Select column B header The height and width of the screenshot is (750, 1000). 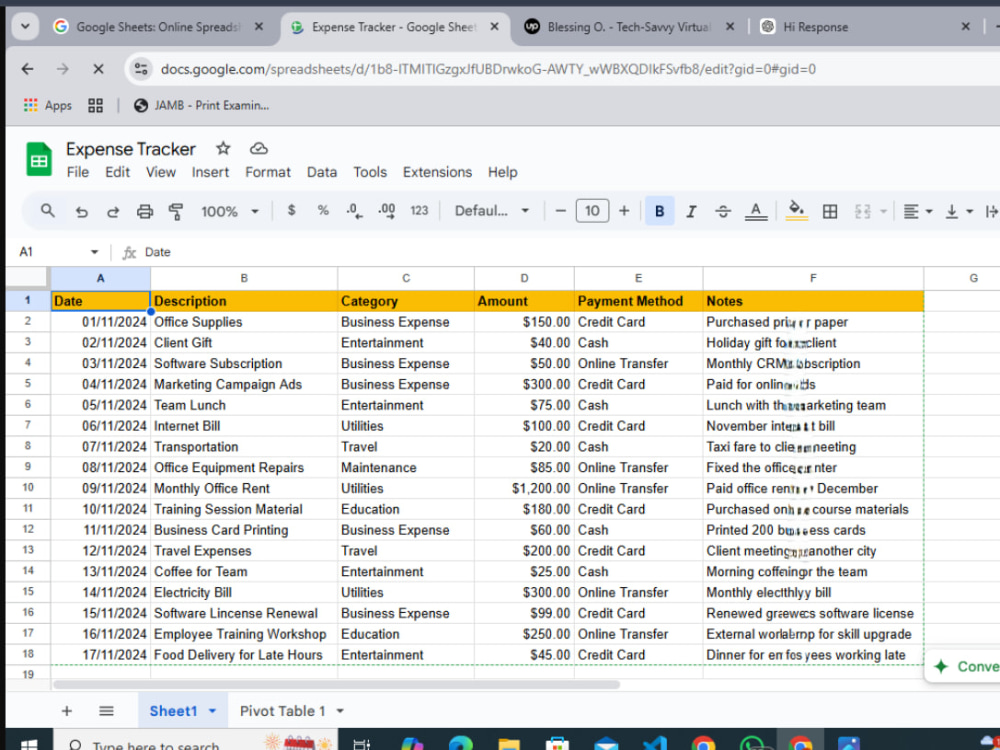[x=244, y=278]
